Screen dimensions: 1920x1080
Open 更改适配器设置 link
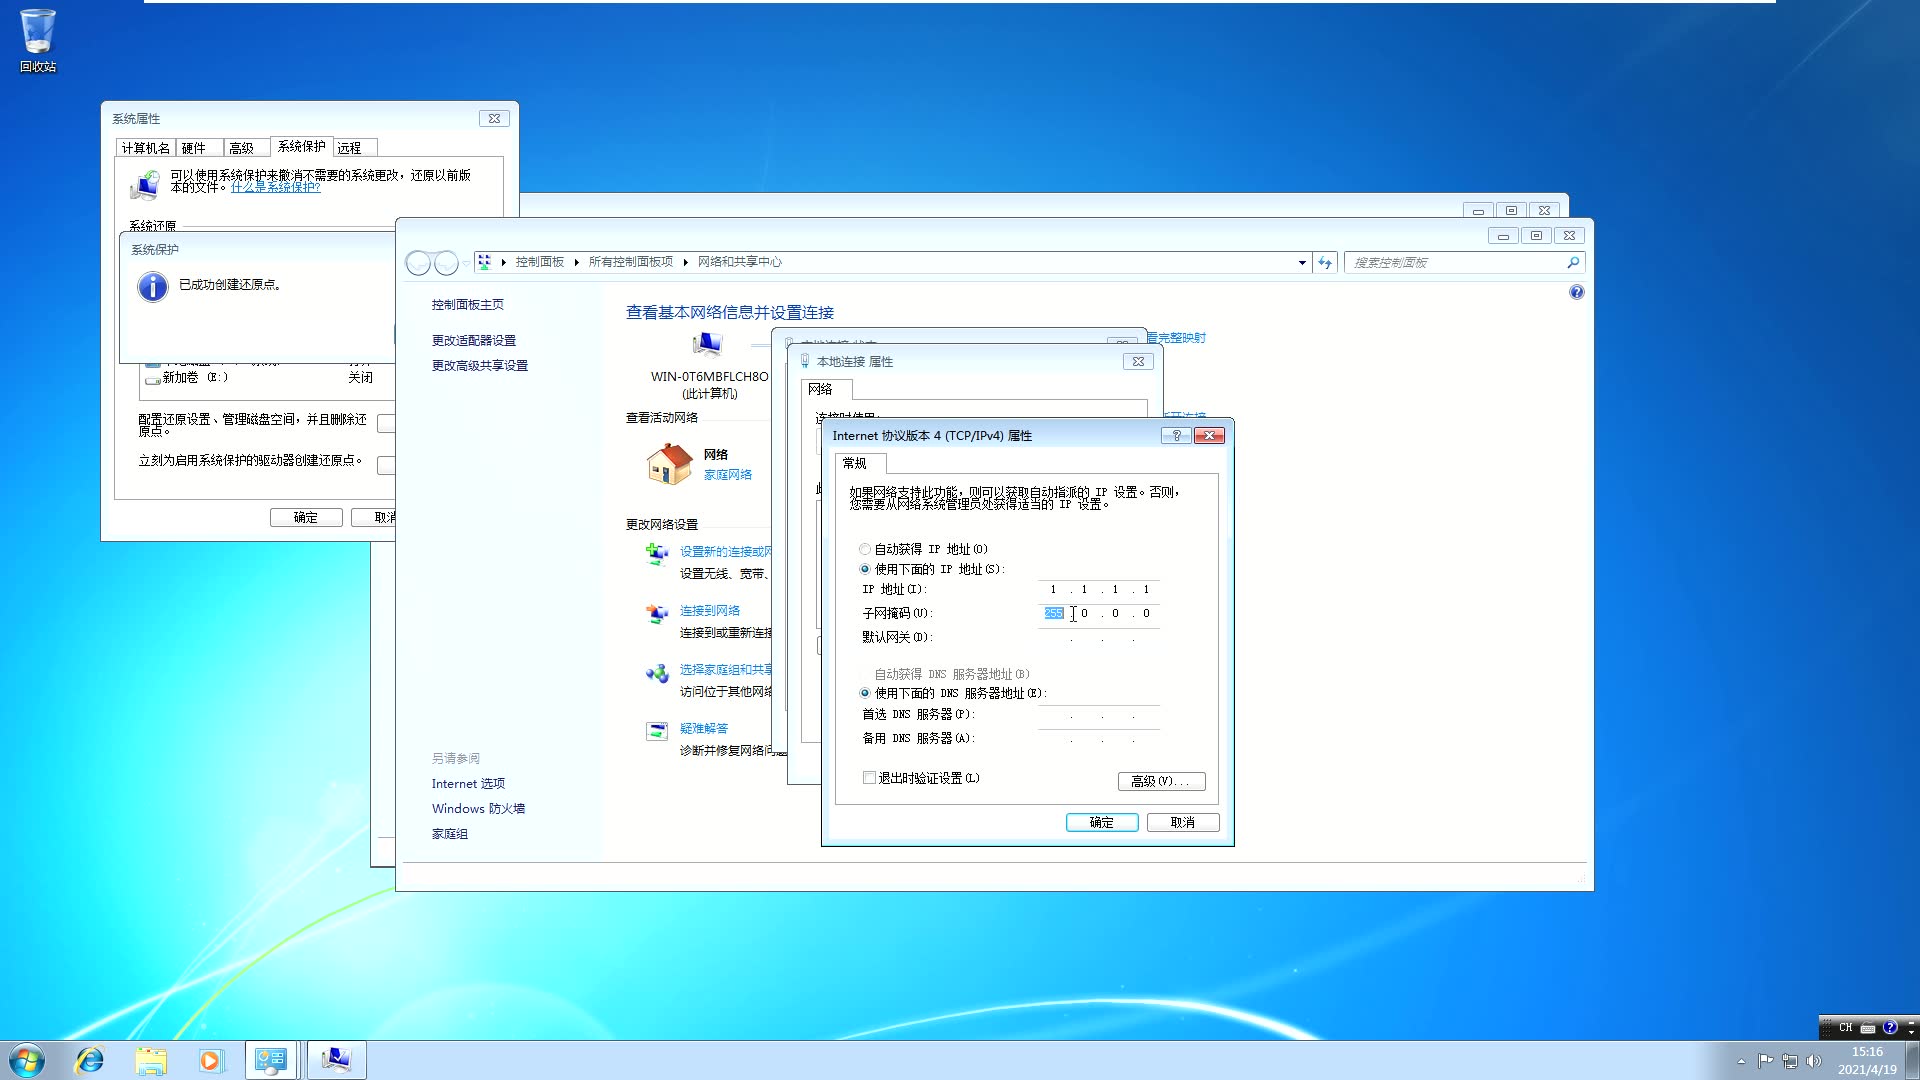[x=474, y=341]
